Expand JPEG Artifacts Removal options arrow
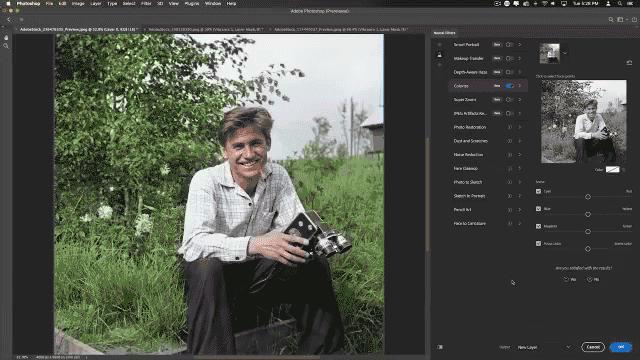The width and height of the screenshot is (640, 360). tap(520, 113)
